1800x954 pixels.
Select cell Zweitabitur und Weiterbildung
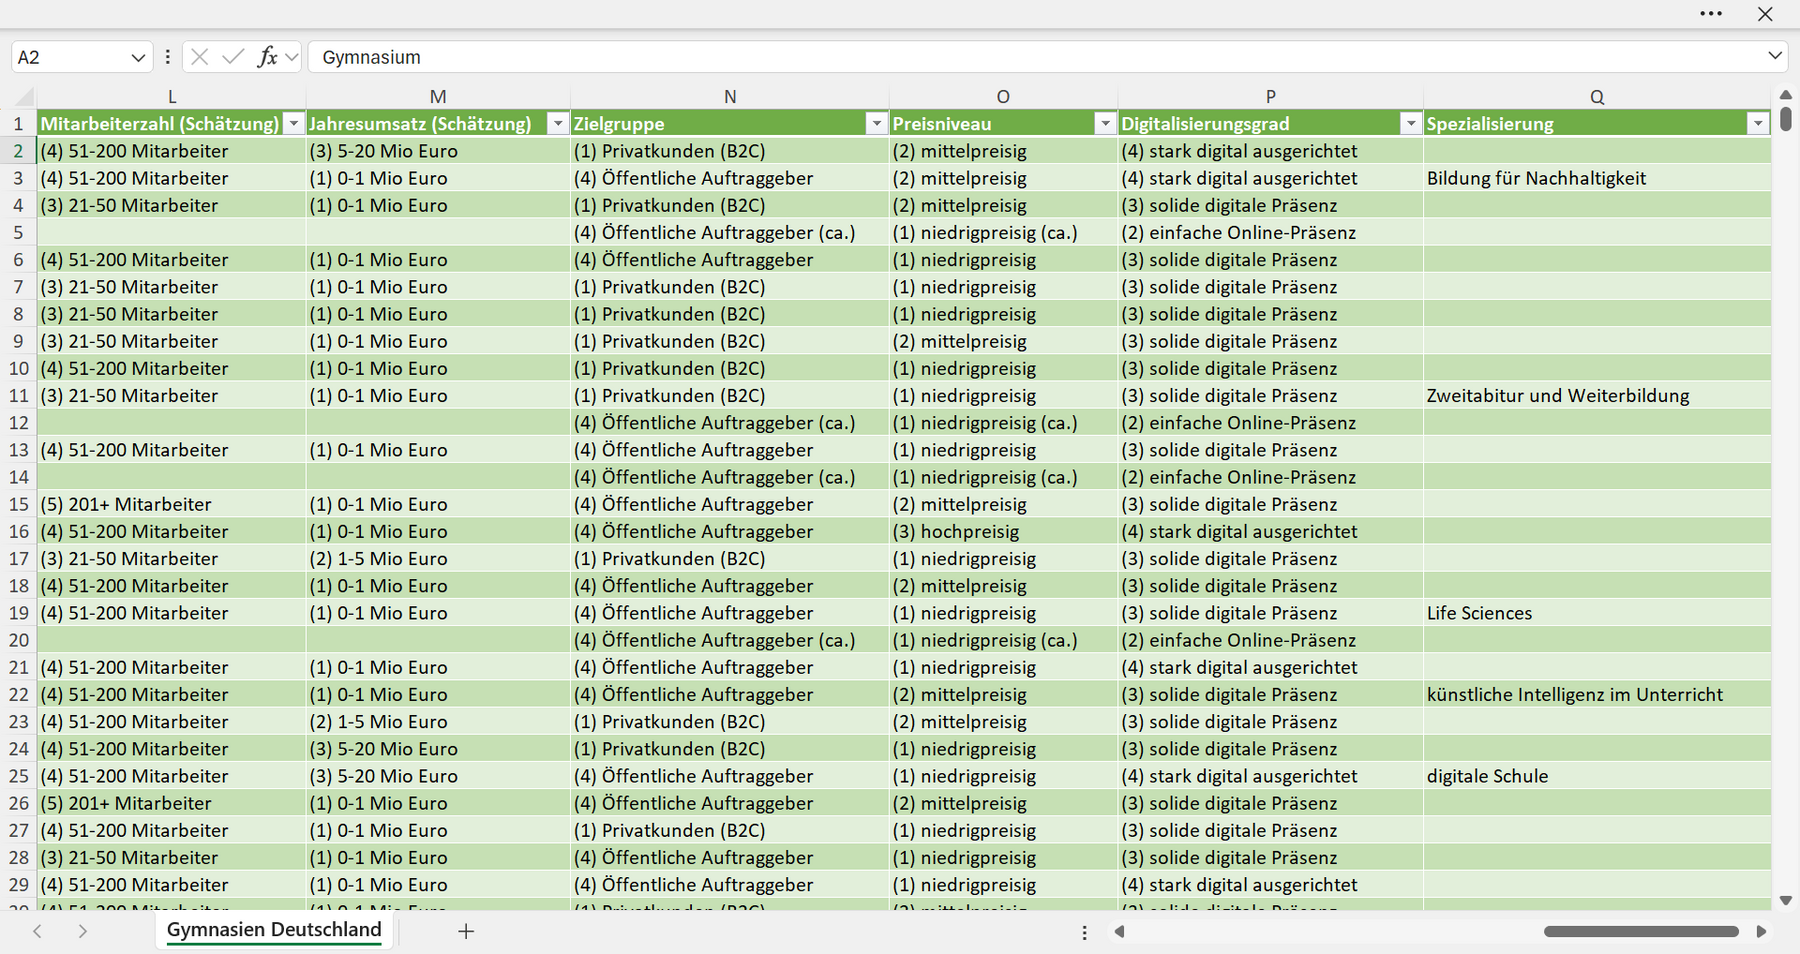[1597, 396]
